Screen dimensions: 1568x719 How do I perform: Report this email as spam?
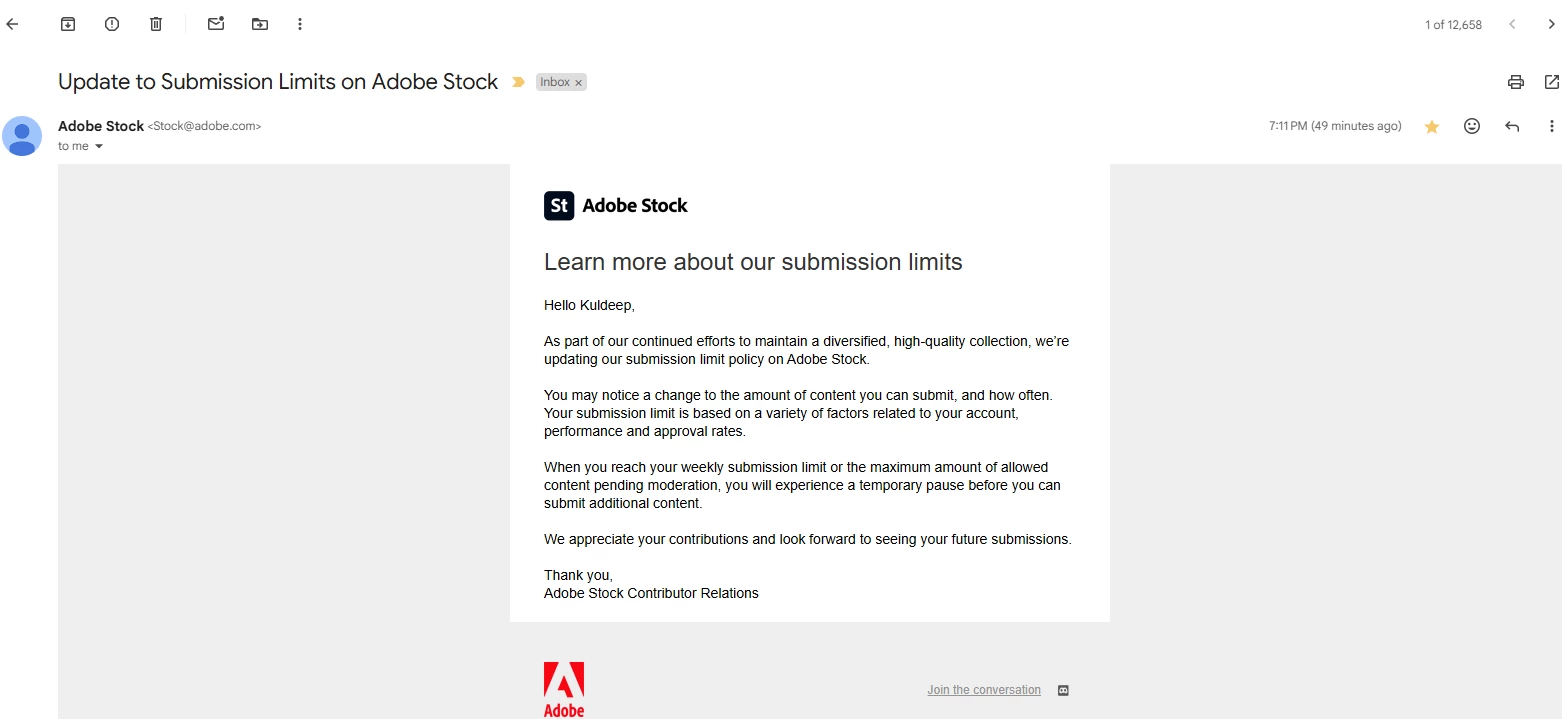coord(112,24)
